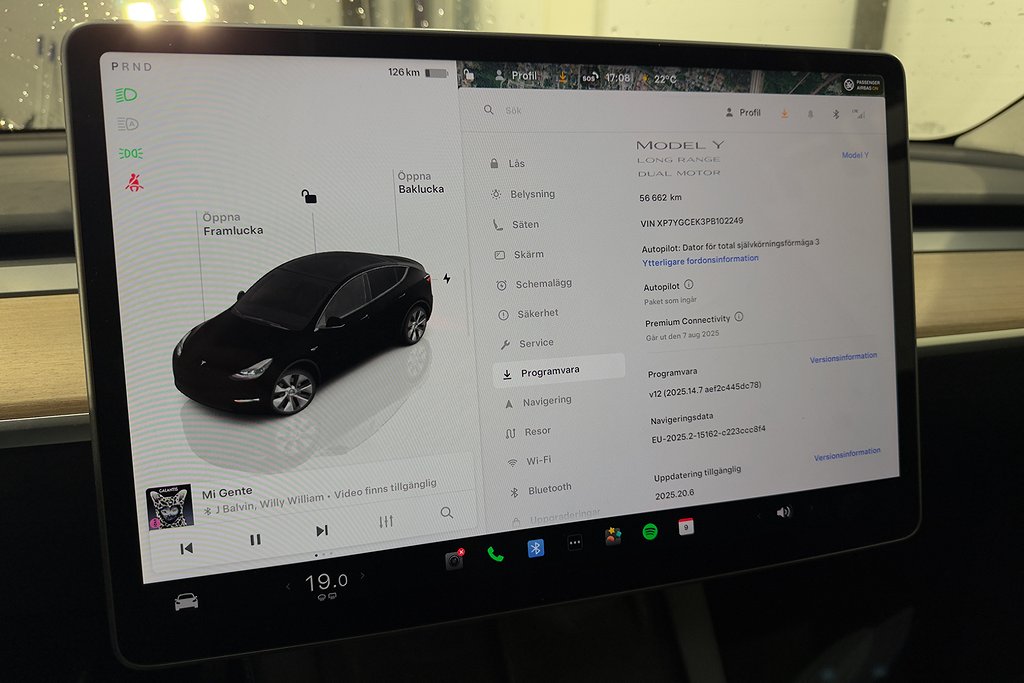Viewport: 1024px width, 683px height.
Task: Open Profil in the settings header
Action: point(743,112)
